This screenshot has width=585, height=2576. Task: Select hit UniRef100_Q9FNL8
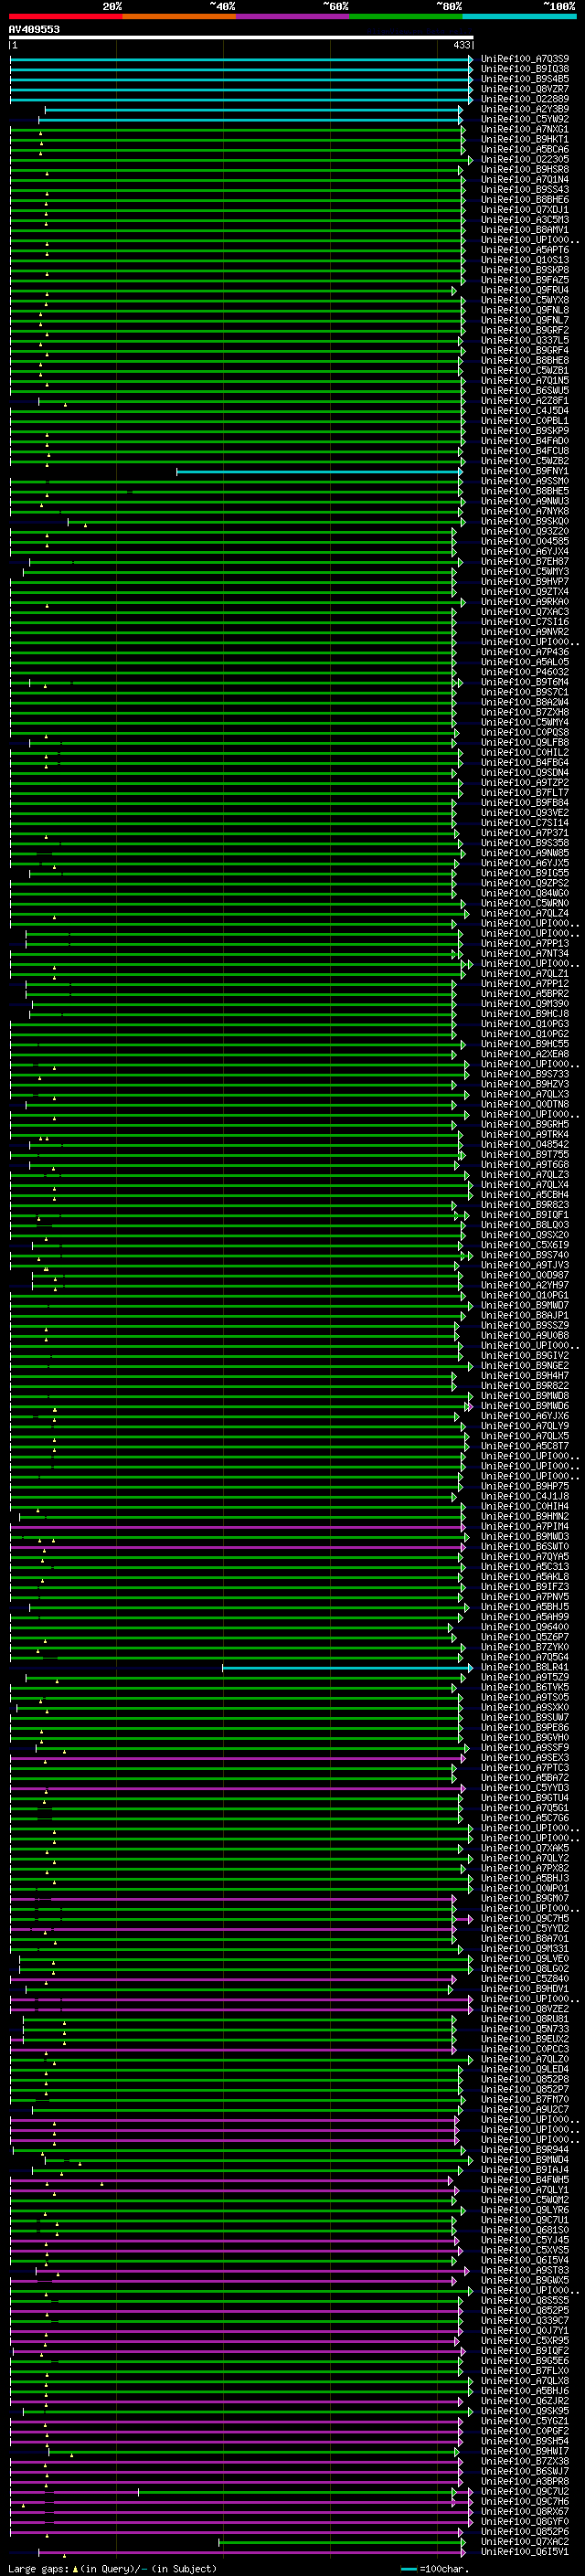[525, 310]
